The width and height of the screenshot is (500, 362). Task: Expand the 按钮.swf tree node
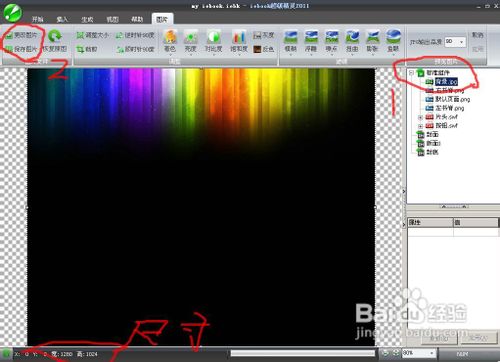[420, 126]
